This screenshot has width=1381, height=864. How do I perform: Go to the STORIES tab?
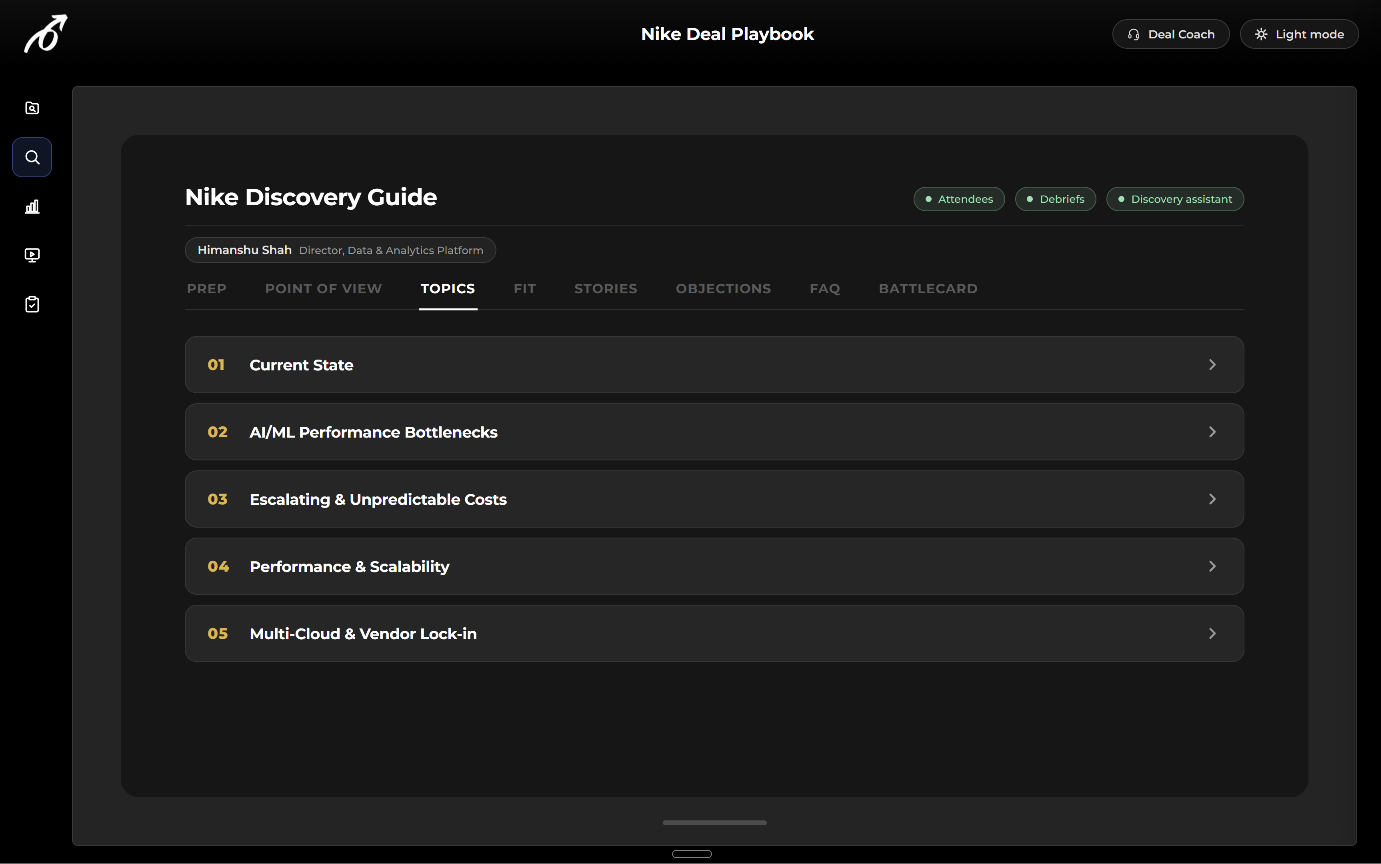click(x=606, y=288)
